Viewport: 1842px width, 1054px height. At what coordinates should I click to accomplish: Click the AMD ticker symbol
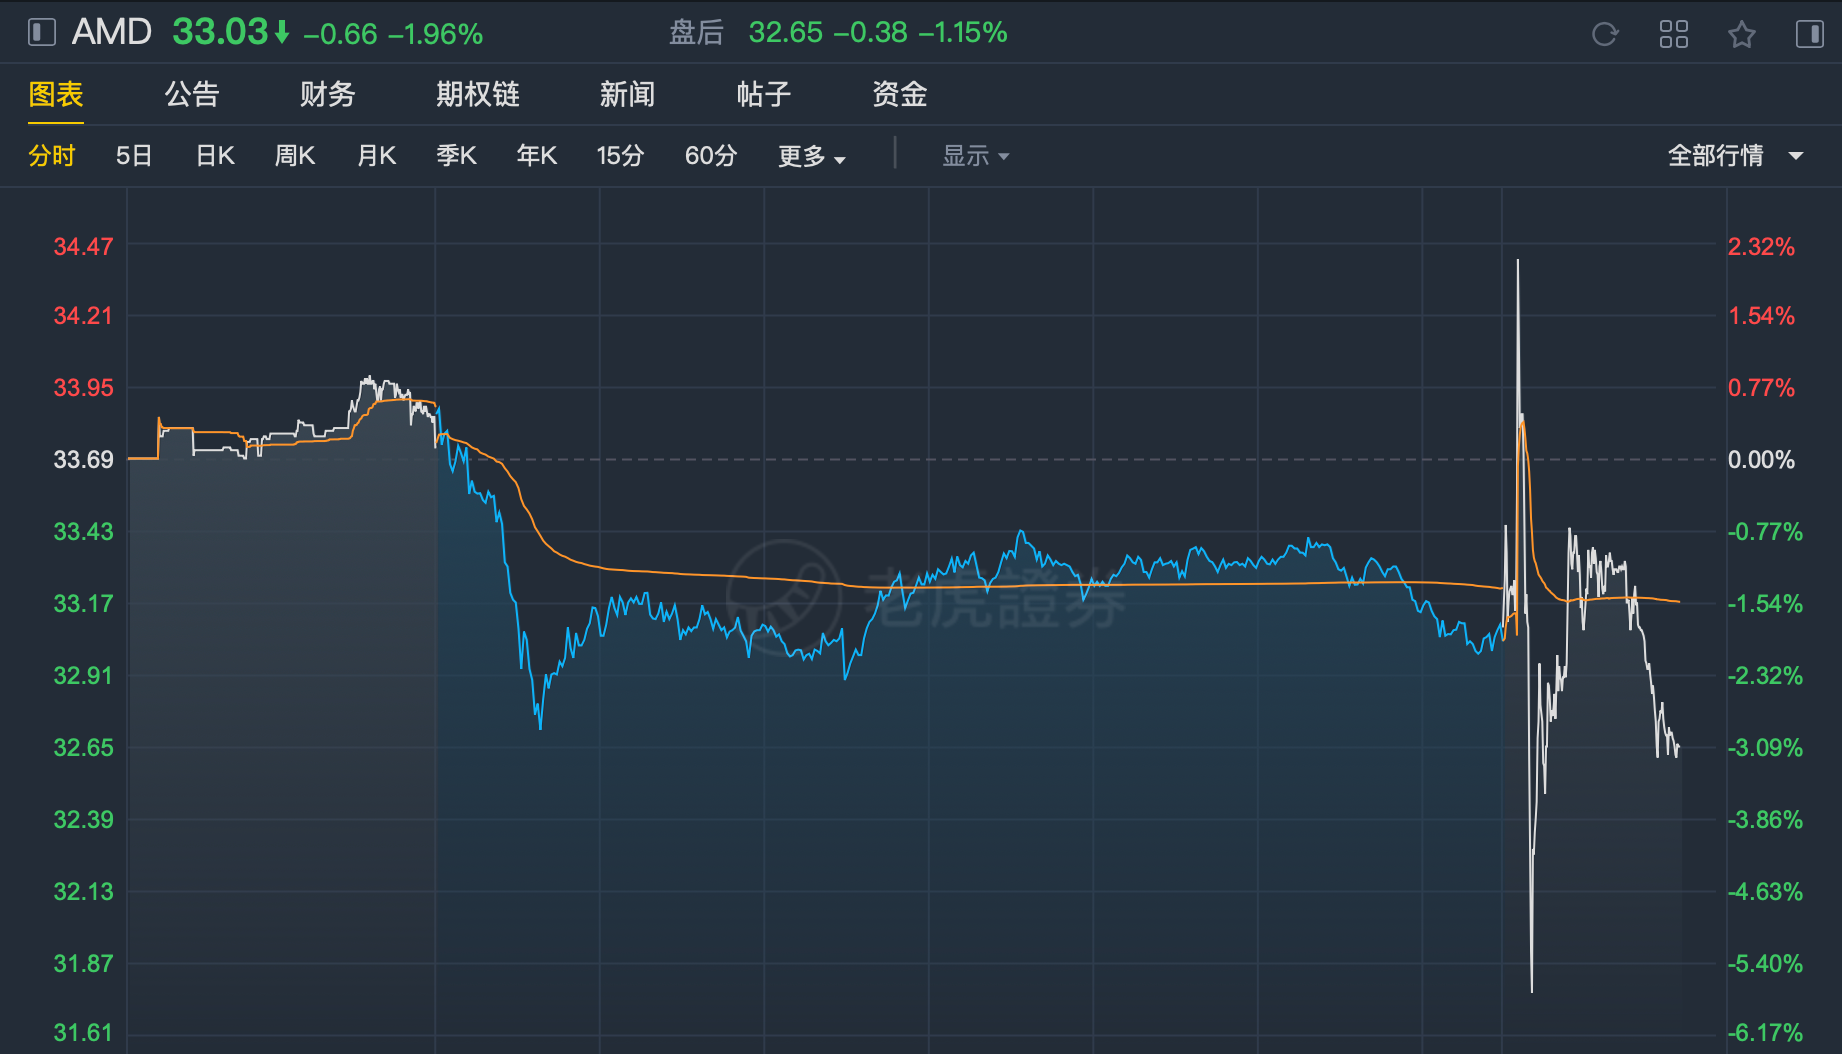112,33
